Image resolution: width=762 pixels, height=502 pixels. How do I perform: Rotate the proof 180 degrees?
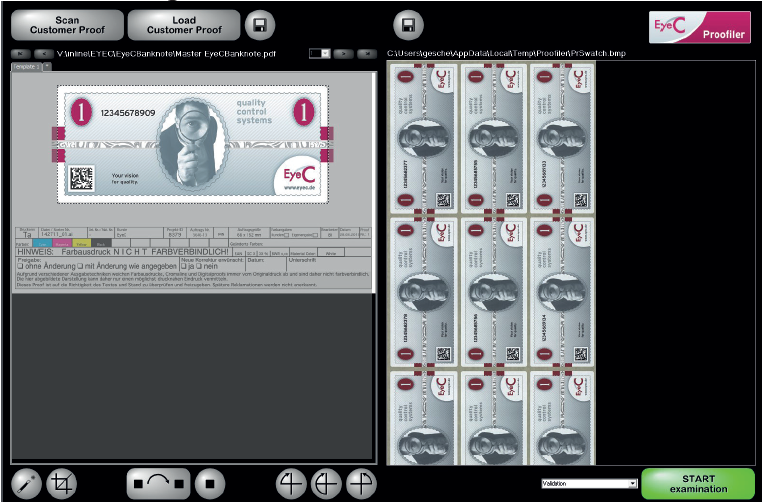coord(326,484)
